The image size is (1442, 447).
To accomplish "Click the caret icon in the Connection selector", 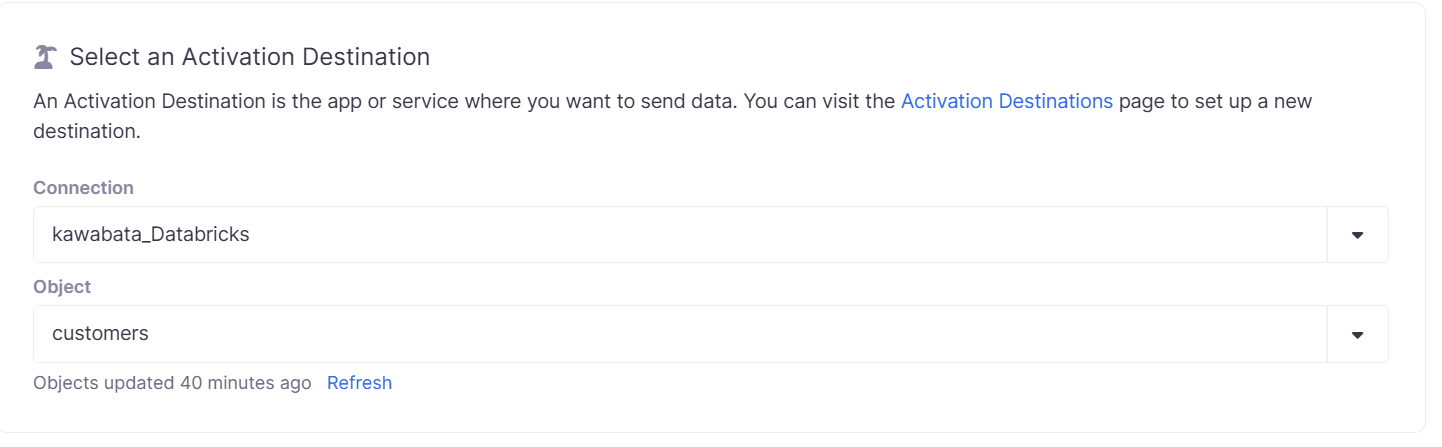I will 1357,236.
